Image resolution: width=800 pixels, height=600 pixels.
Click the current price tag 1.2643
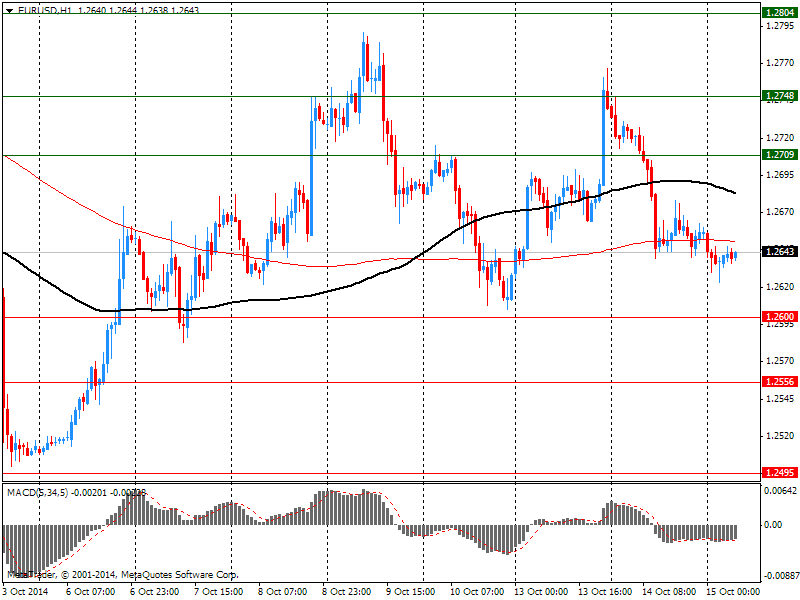click(x=779, y=252)
